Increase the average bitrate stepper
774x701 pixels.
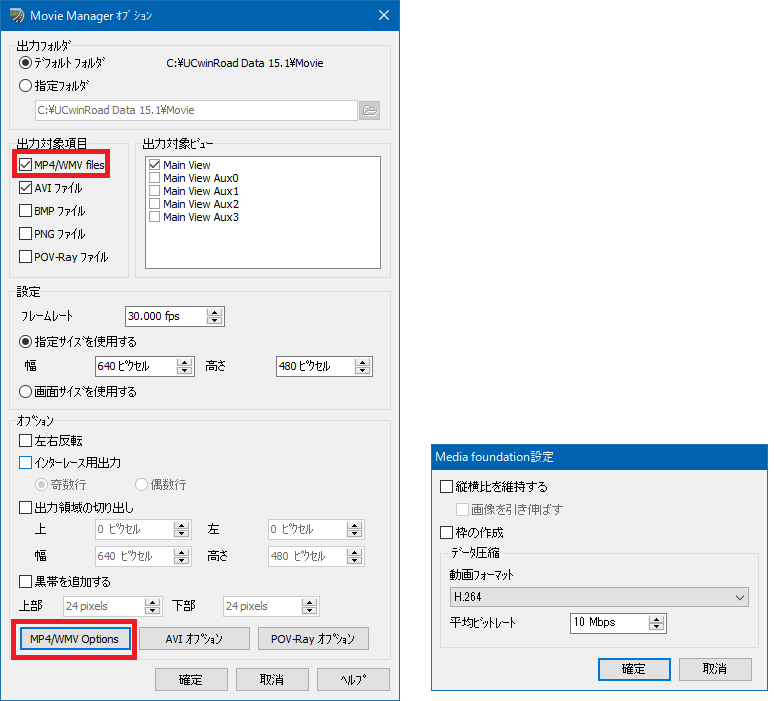[657, 619]
